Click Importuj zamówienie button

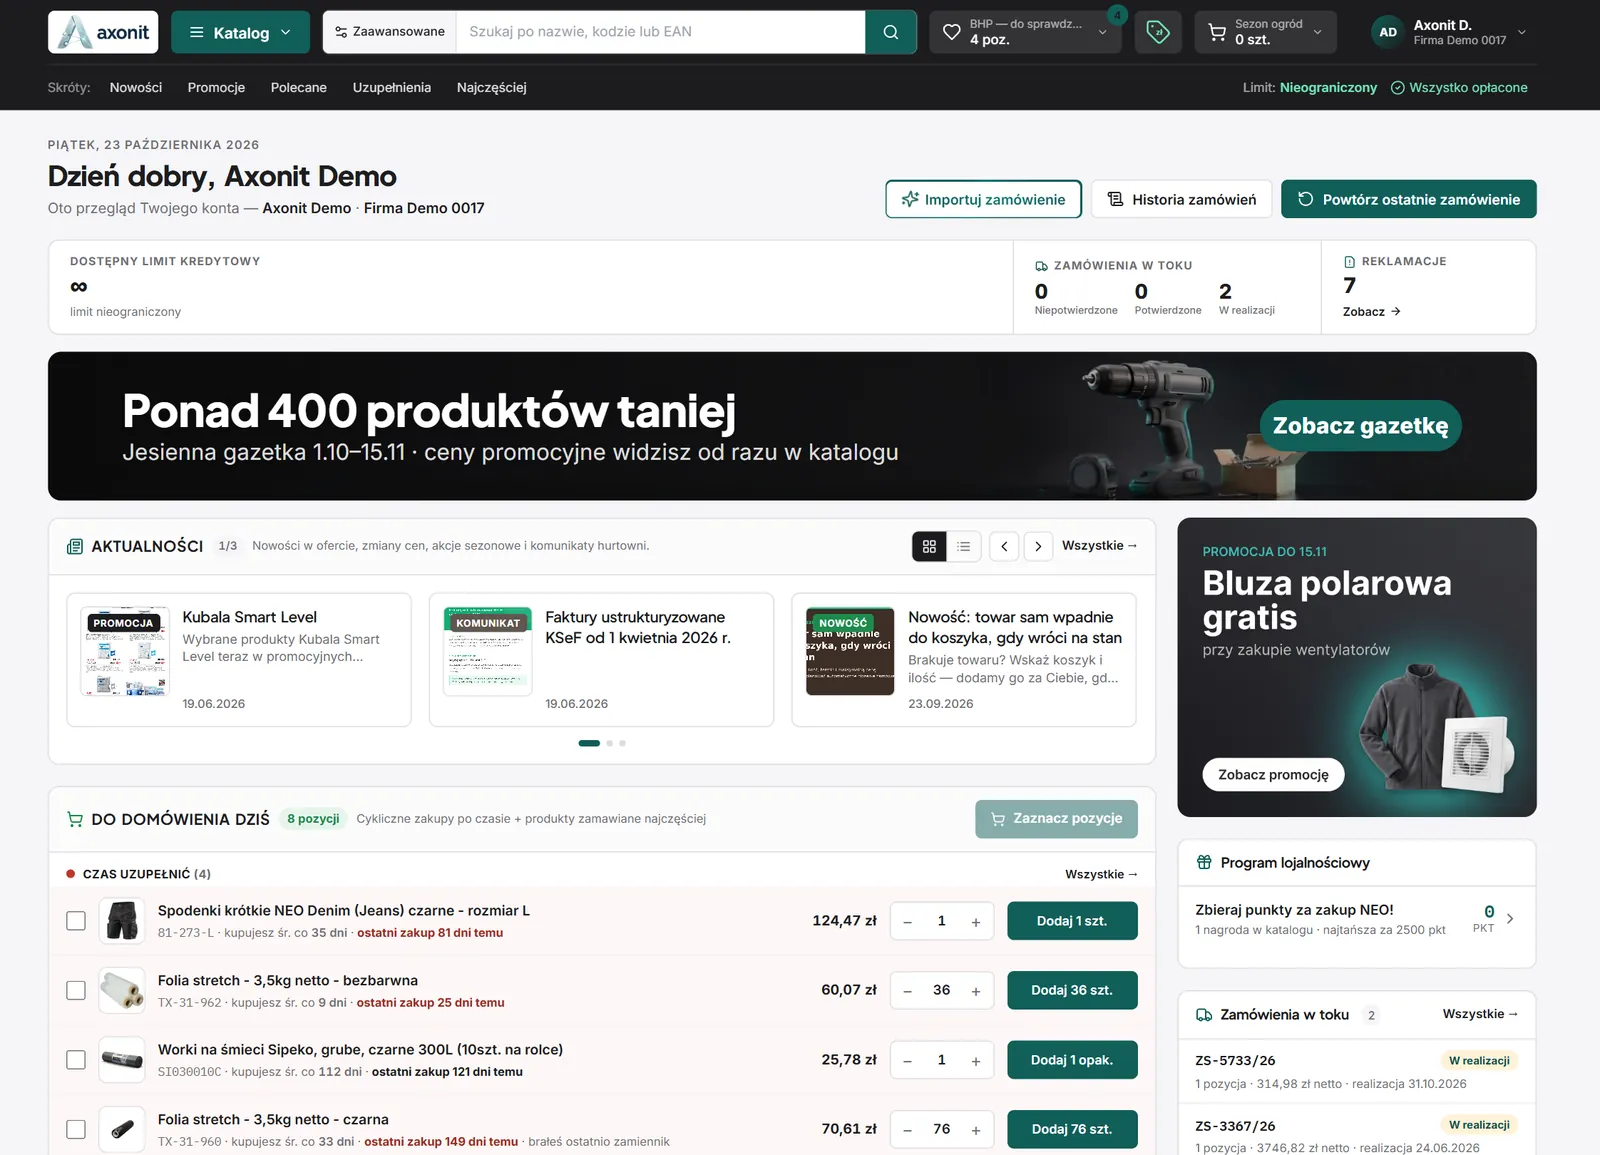pyautogui.click(x=983, y=199)
